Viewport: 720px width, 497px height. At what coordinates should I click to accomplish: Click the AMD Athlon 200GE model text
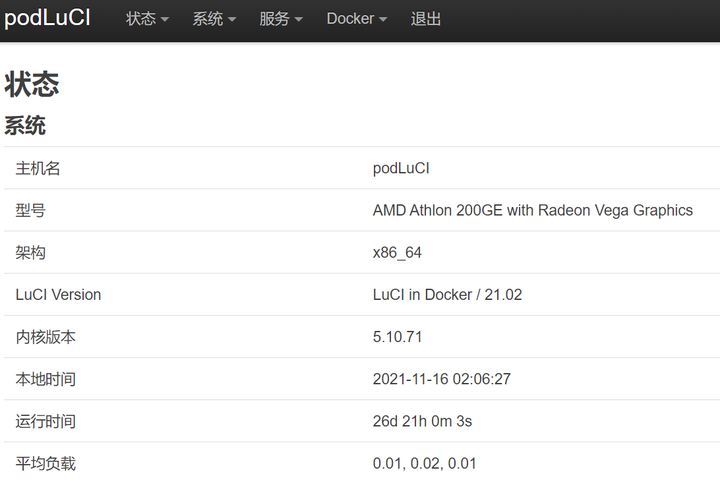coord(532,210)
